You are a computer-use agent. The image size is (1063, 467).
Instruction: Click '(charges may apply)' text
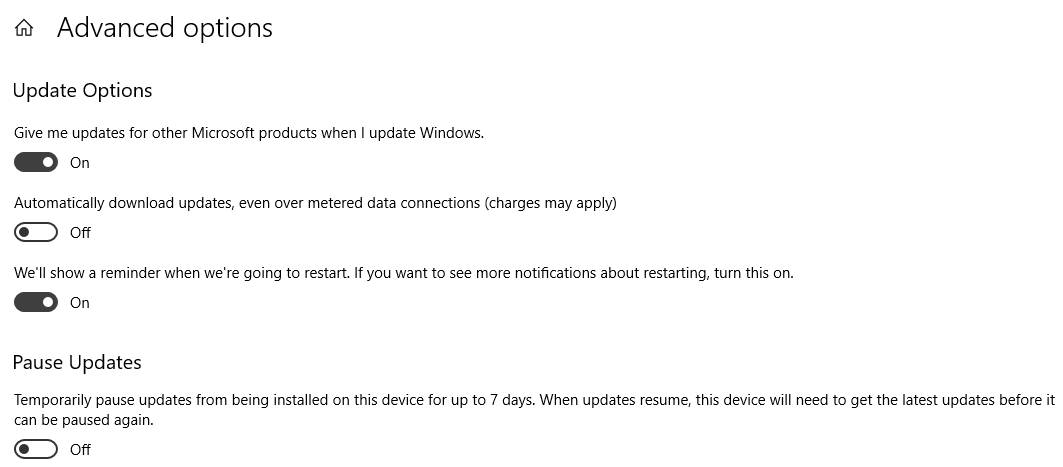point(550,203)
